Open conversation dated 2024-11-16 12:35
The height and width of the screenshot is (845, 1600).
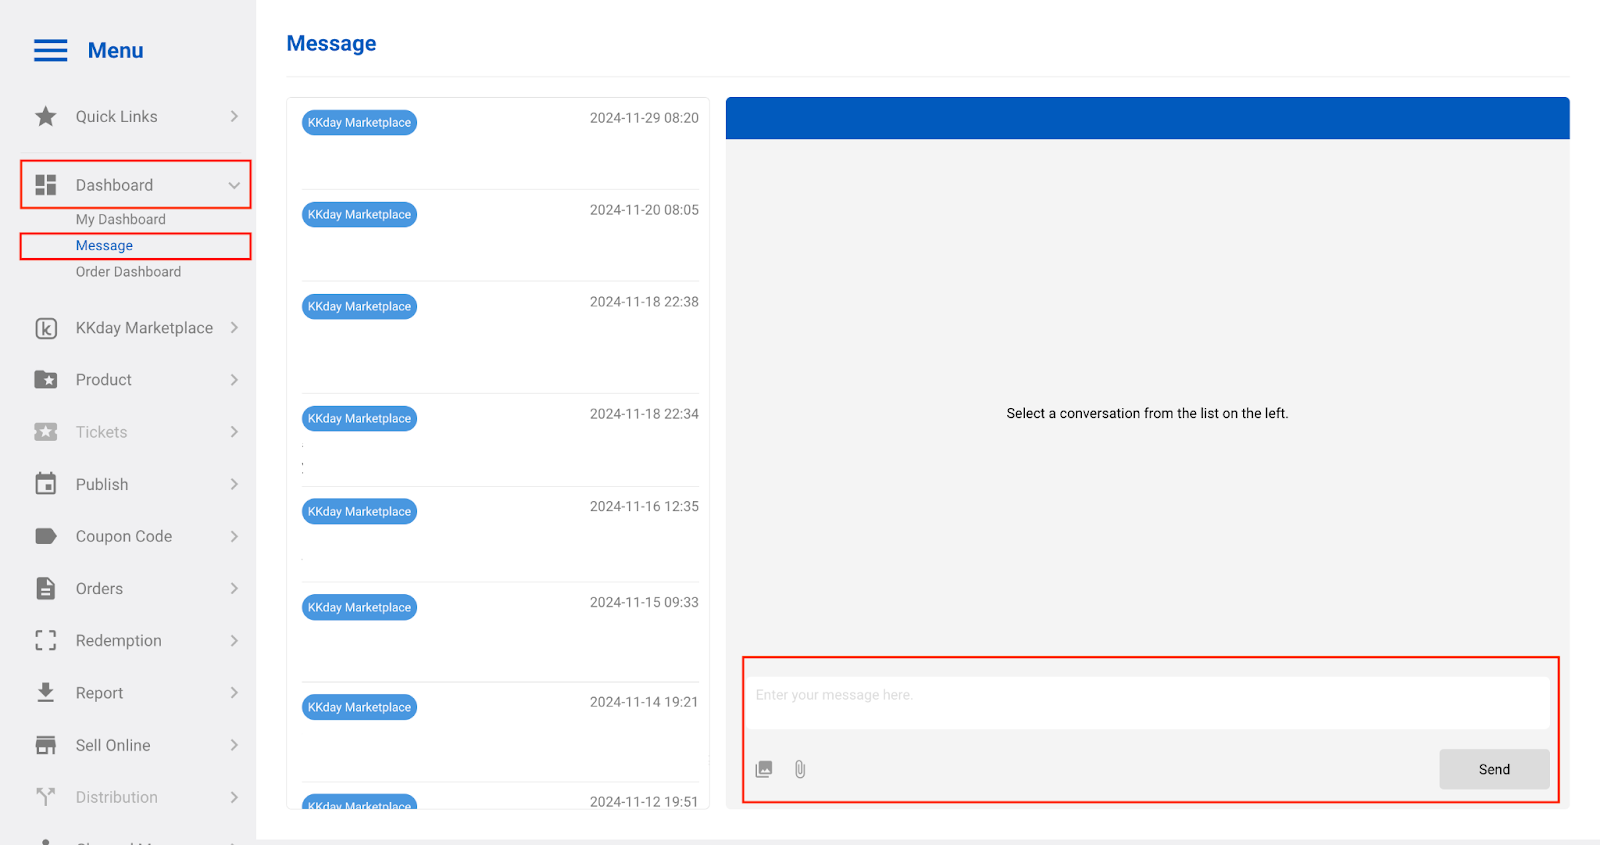pos(500,535)
